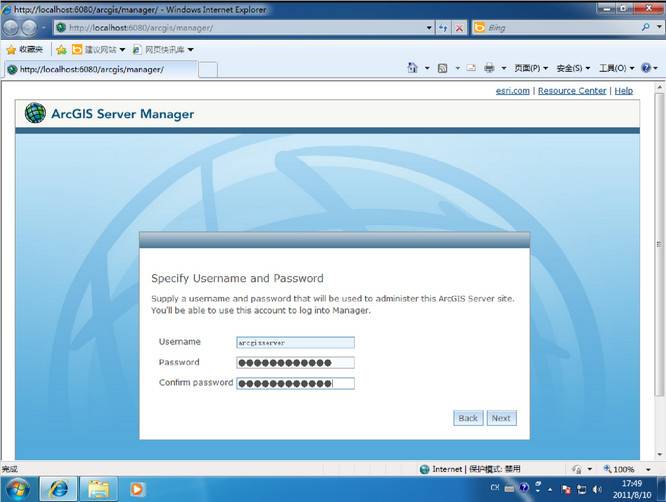666x502 pixels.
Task: Click the browser Back arrow button
Action: coord(11,28)
